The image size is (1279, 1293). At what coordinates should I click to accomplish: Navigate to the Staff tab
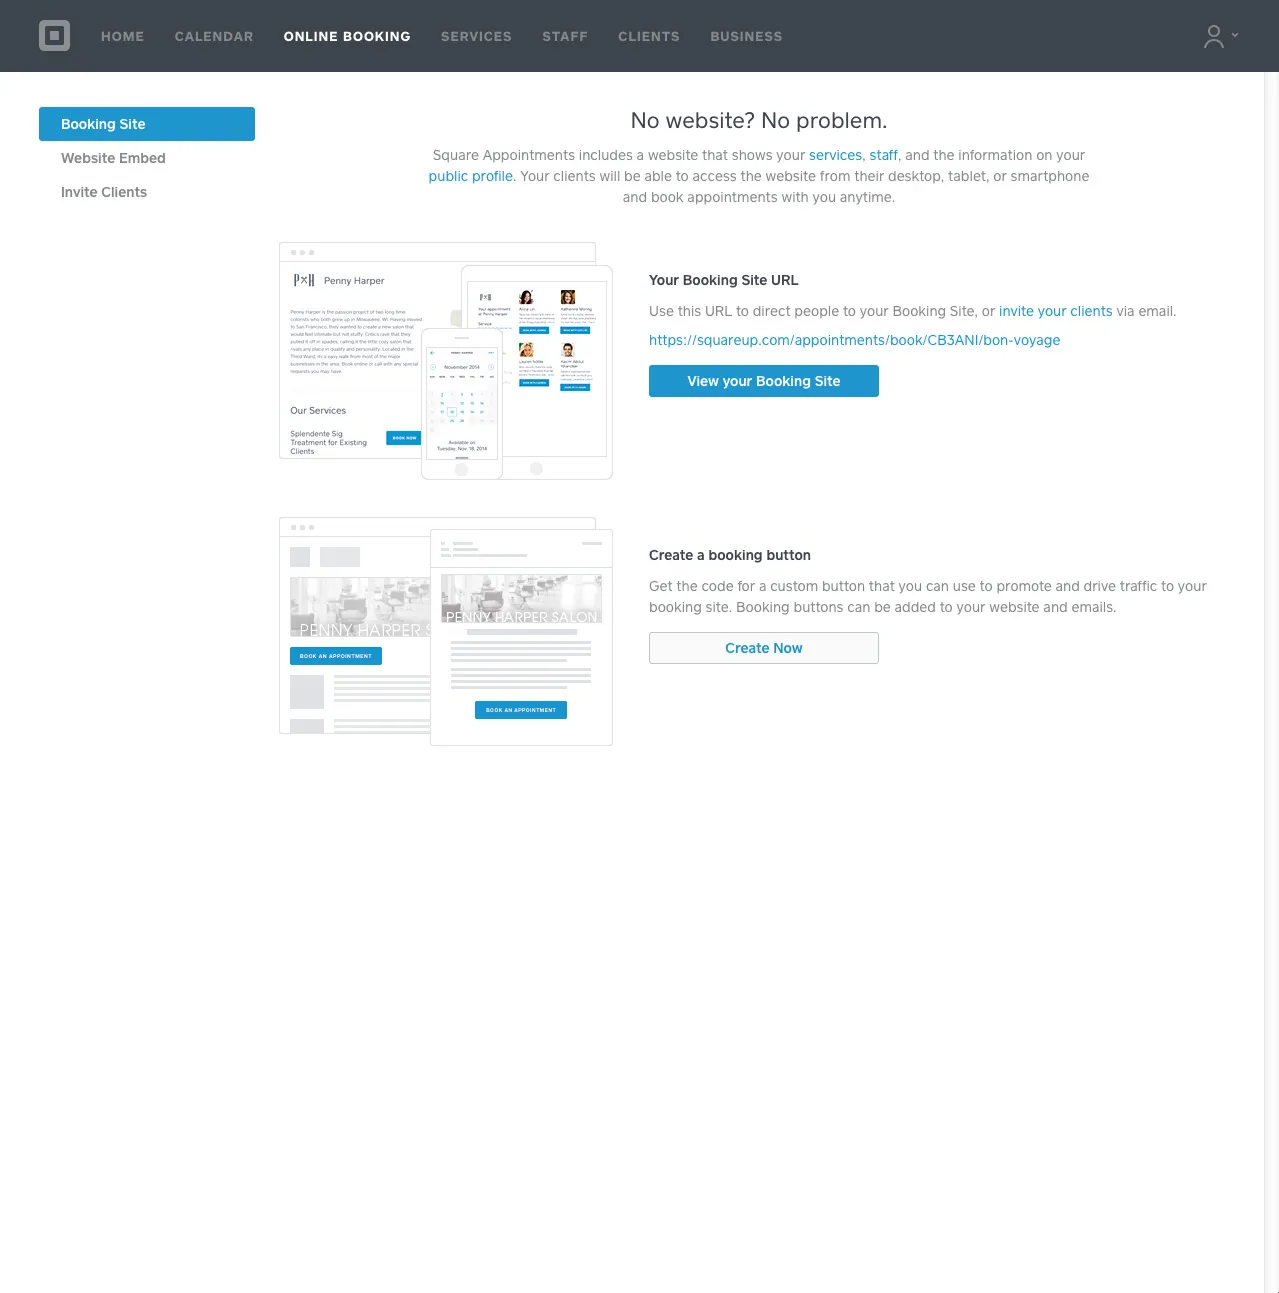[x=565, y=36]
